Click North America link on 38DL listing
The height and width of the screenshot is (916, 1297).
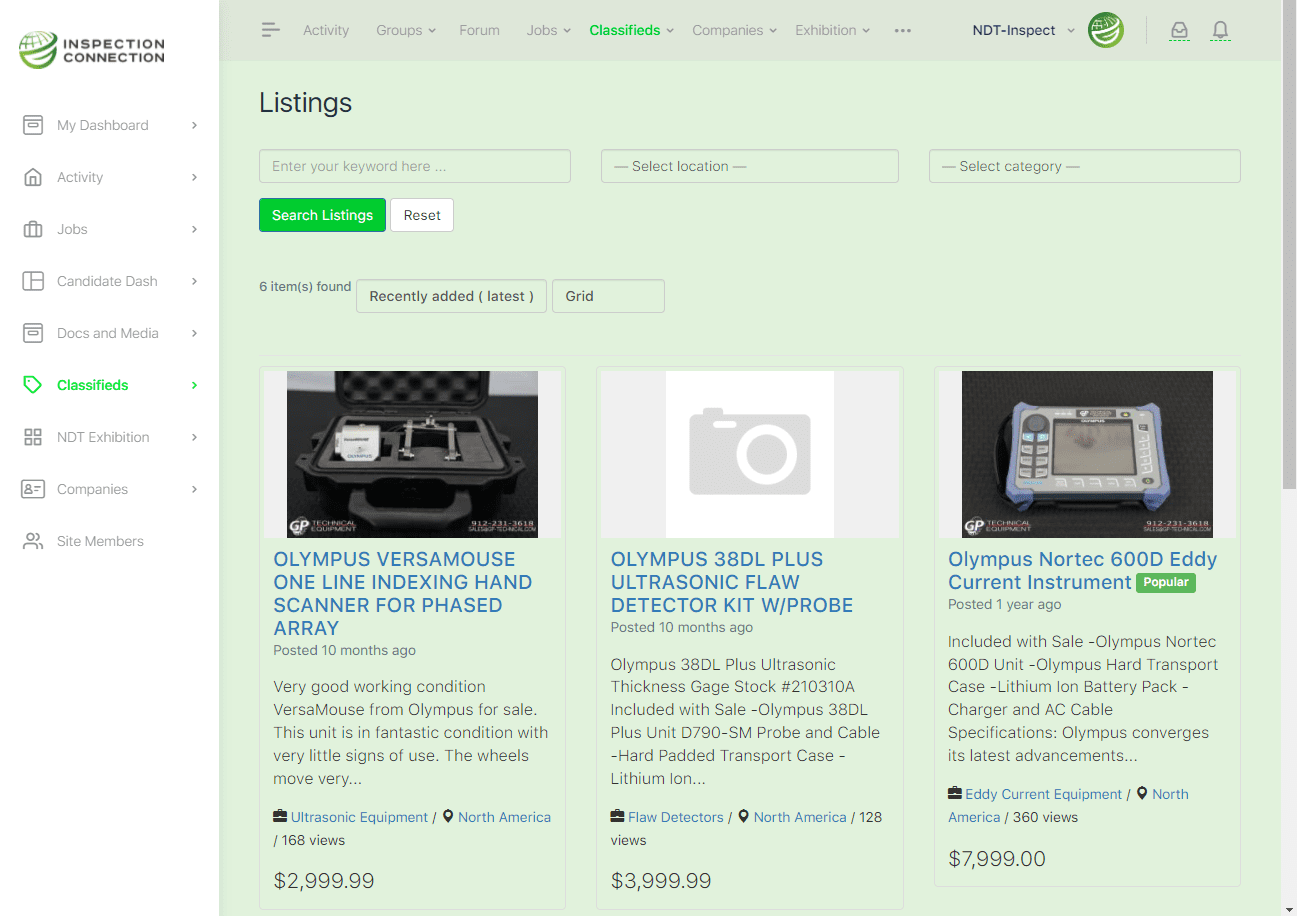(x=800, y=817)
